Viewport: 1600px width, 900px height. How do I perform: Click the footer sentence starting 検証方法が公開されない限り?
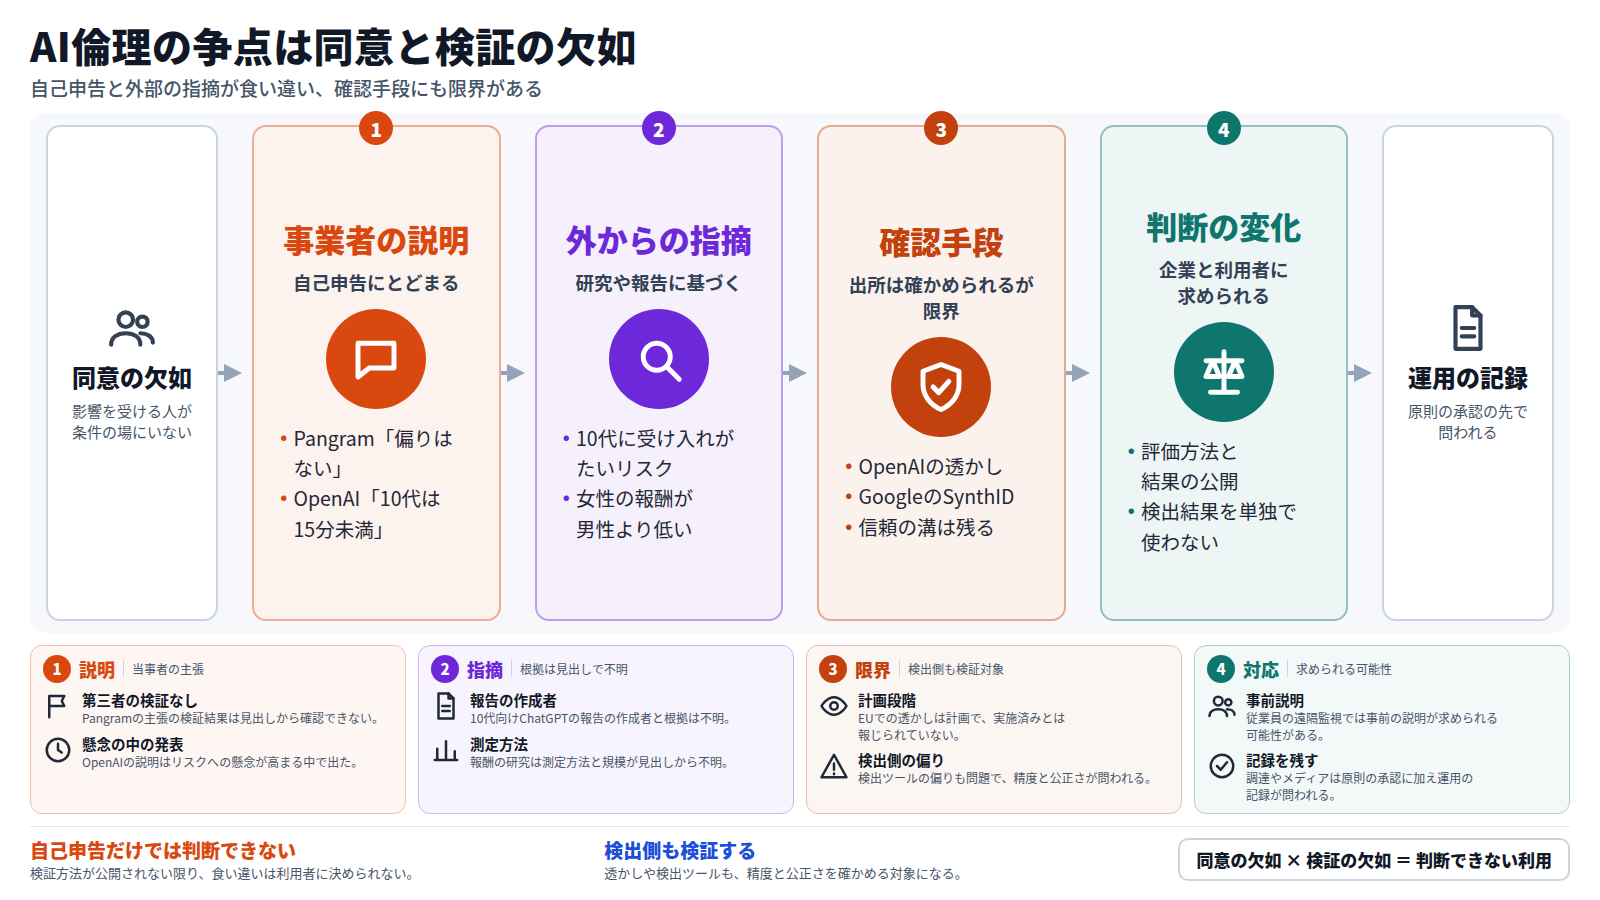pyautogui.click(x=222, y=874)
